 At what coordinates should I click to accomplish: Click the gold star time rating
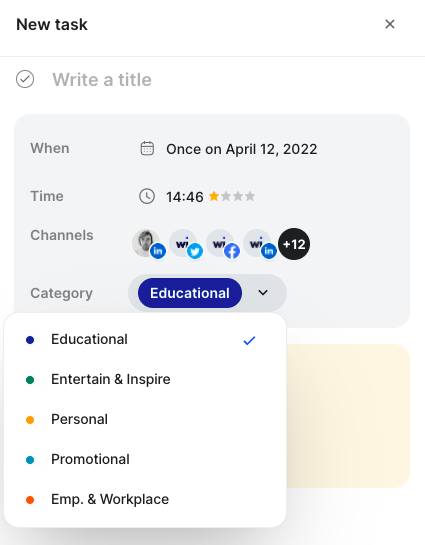click(214, 196)
